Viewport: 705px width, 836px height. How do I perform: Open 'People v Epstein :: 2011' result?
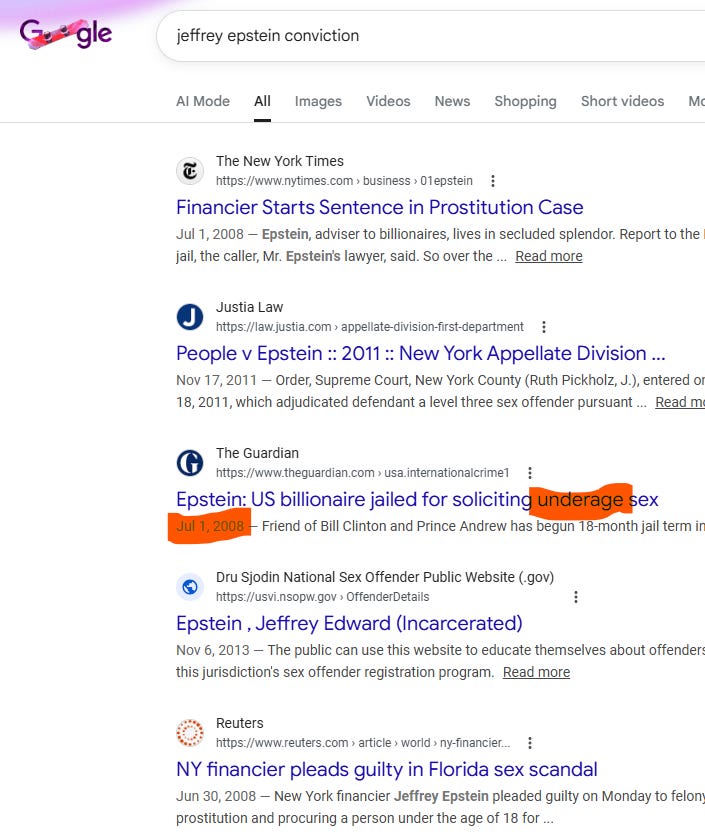[421, 353]
